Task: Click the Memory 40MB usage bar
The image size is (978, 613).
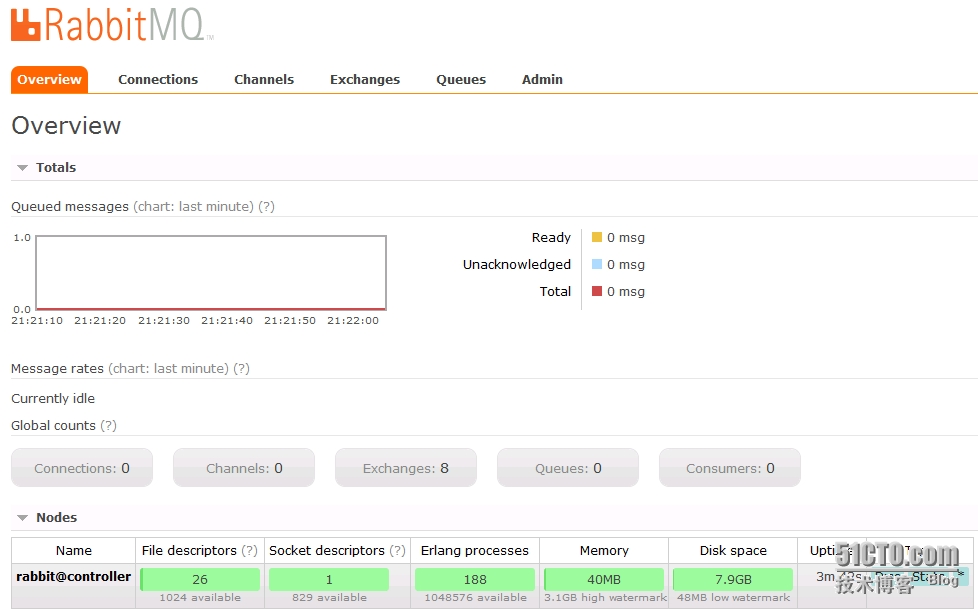Action: 604,579
